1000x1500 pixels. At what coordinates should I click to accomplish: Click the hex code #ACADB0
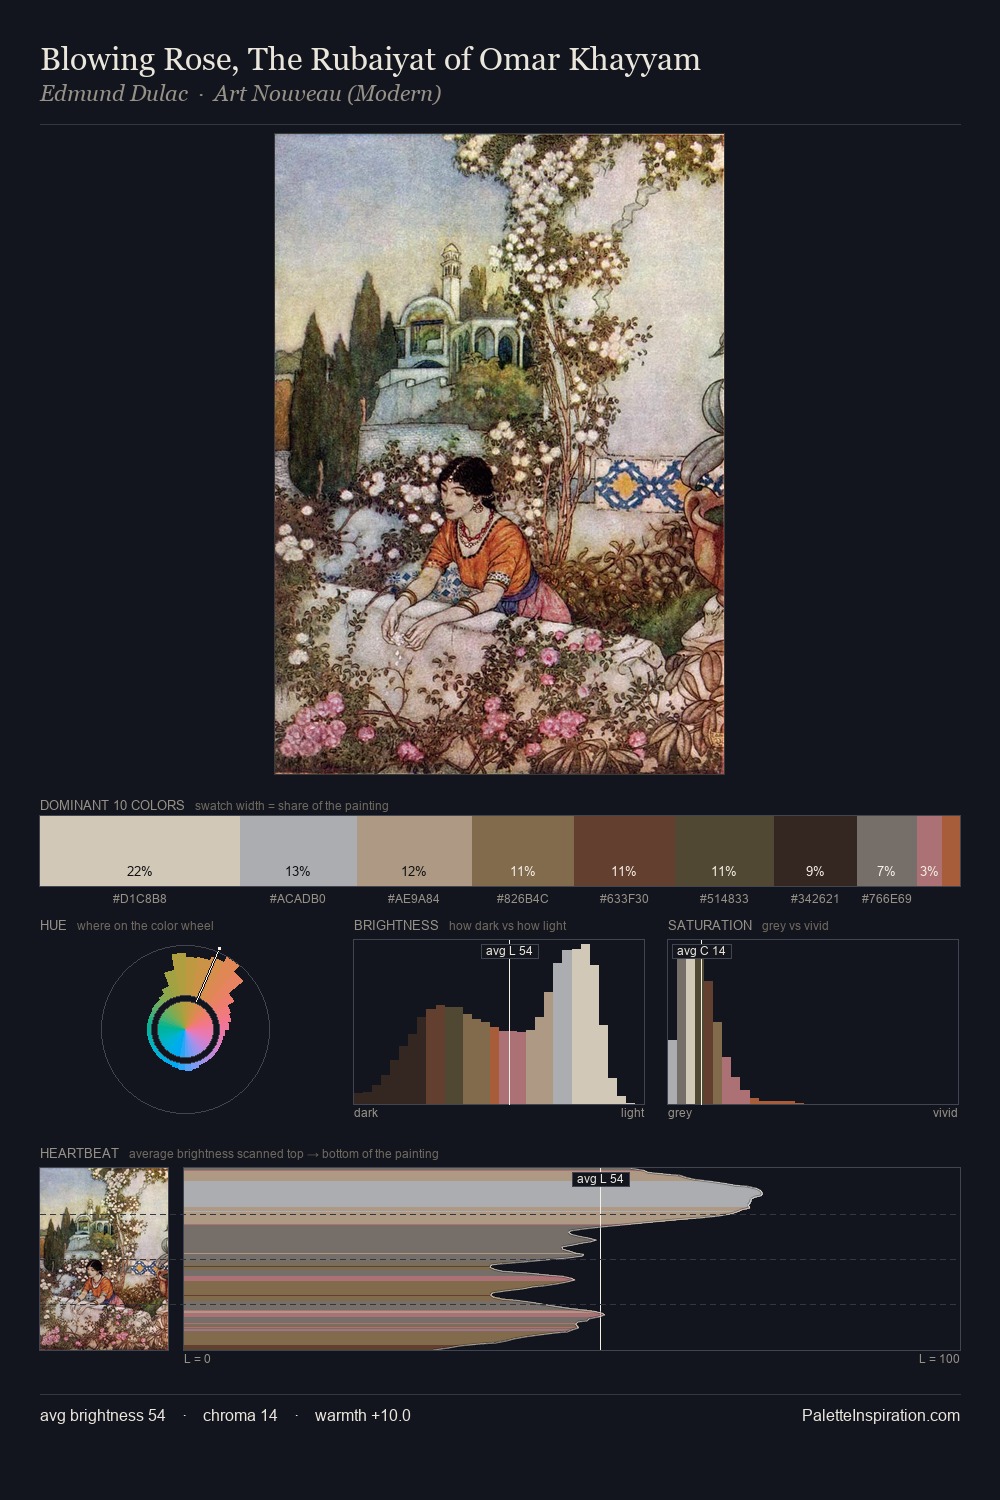(298, 898)
